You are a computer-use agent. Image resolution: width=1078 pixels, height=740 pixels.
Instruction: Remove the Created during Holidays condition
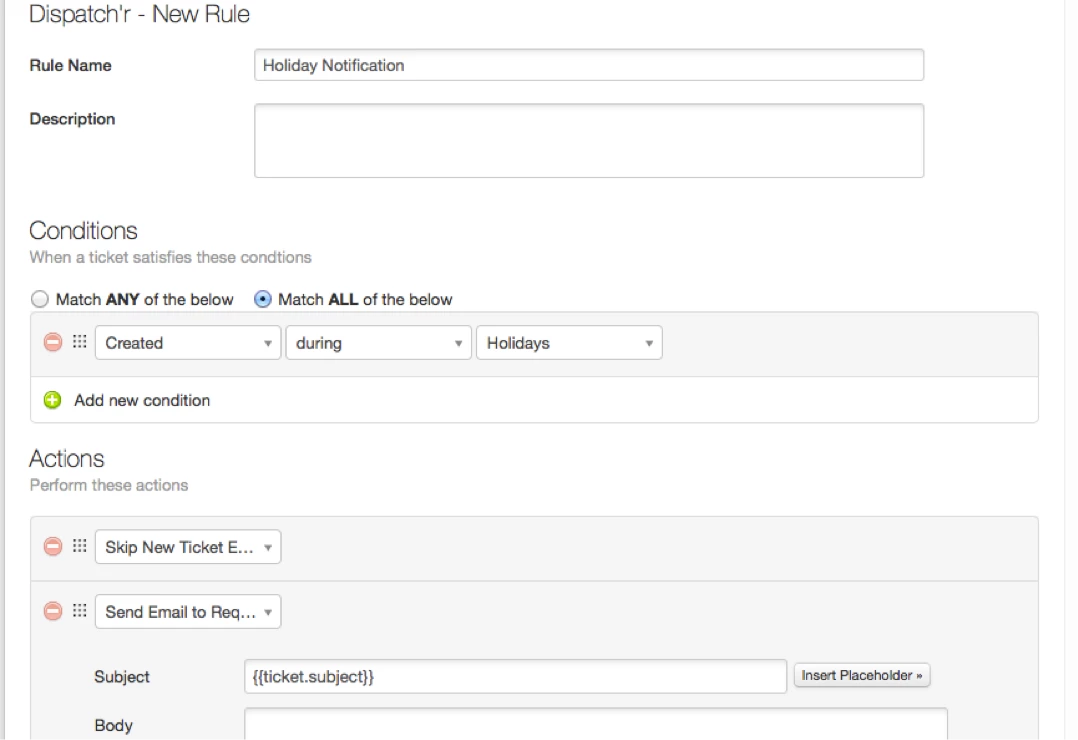53,342
